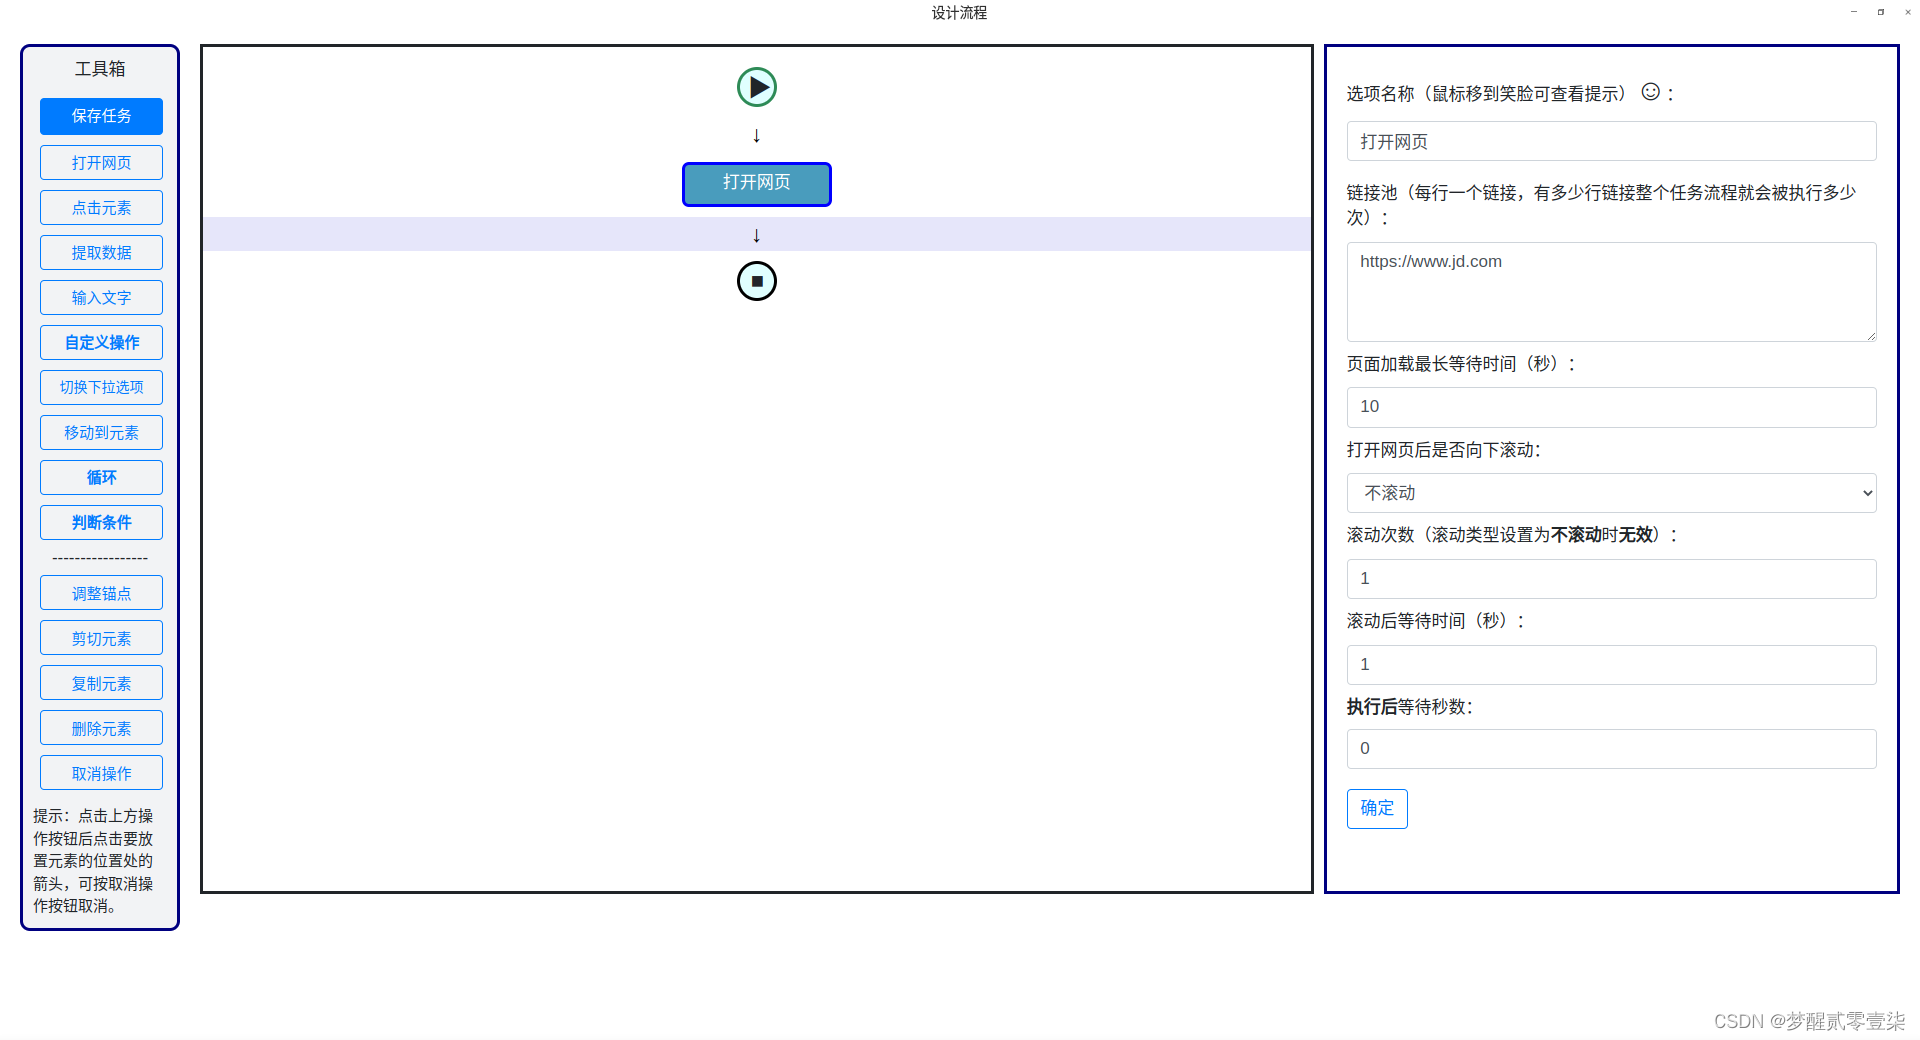Choose the 切换下拉选项 tool
1920x1040 pixels.
tap(101, 387)
